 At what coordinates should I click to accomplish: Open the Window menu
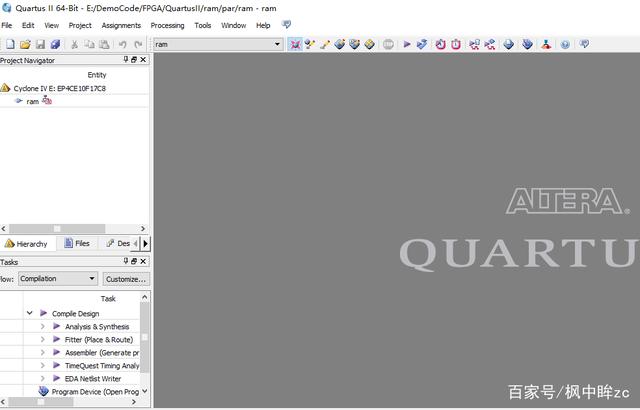click(233, 25)
